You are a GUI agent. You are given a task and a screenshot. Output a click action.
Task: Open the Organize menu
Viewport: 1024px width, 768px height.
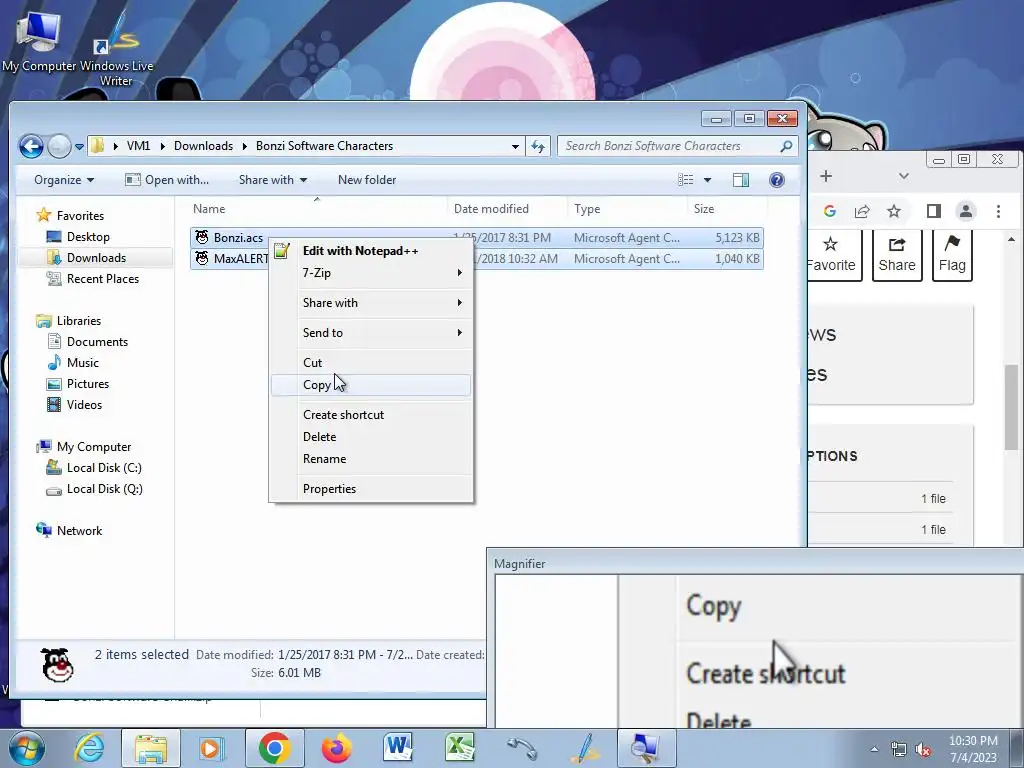(63, 180)
